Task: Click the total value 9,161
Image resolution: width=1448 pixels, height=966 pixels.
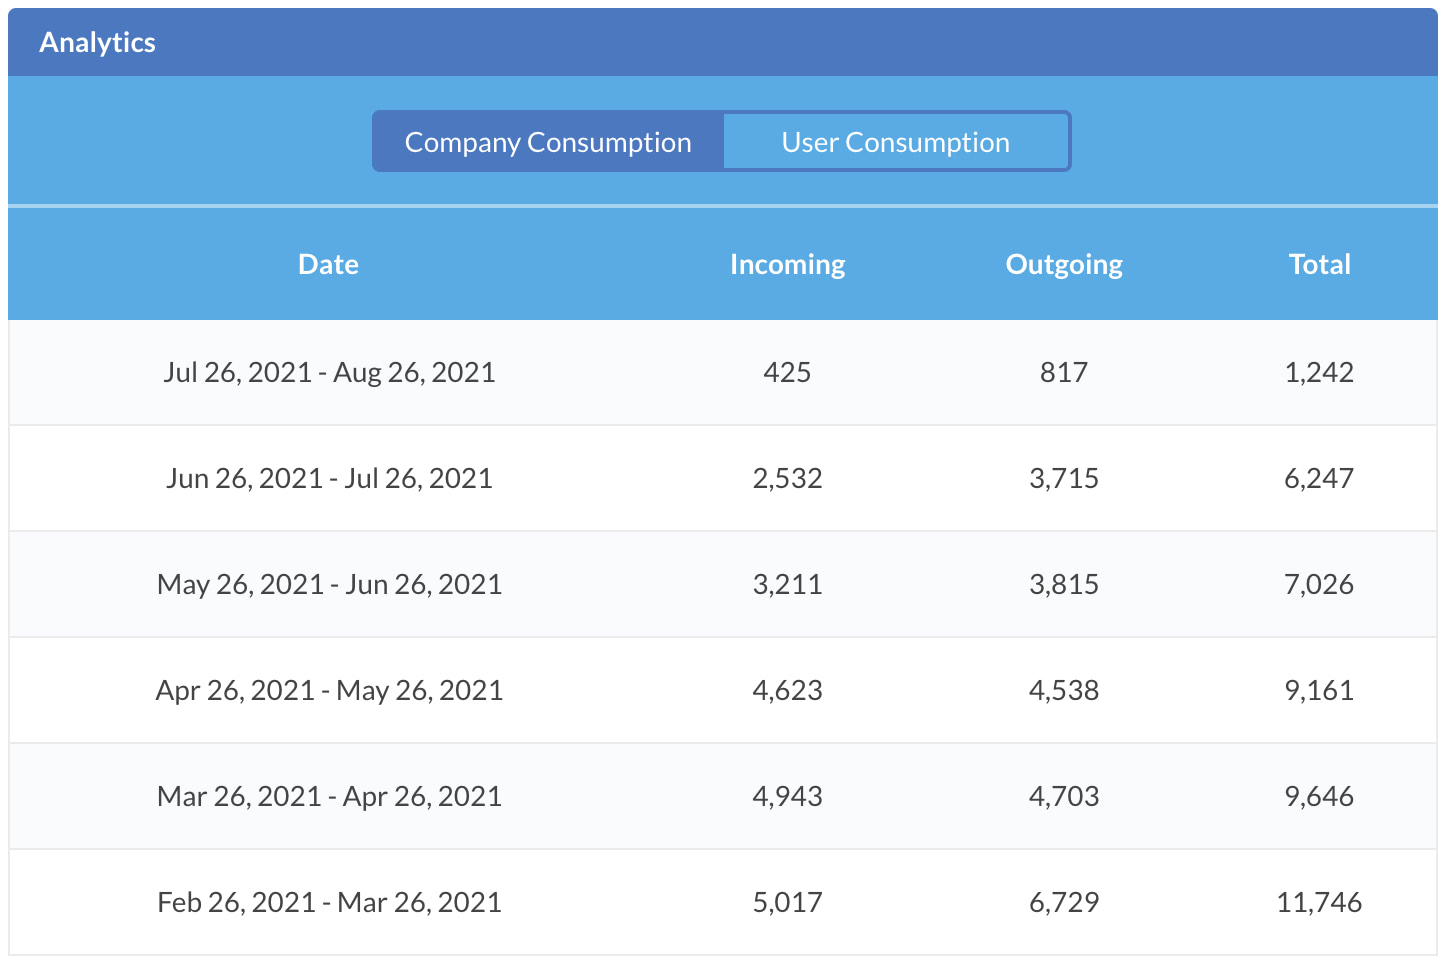Action: [1319, 690]
